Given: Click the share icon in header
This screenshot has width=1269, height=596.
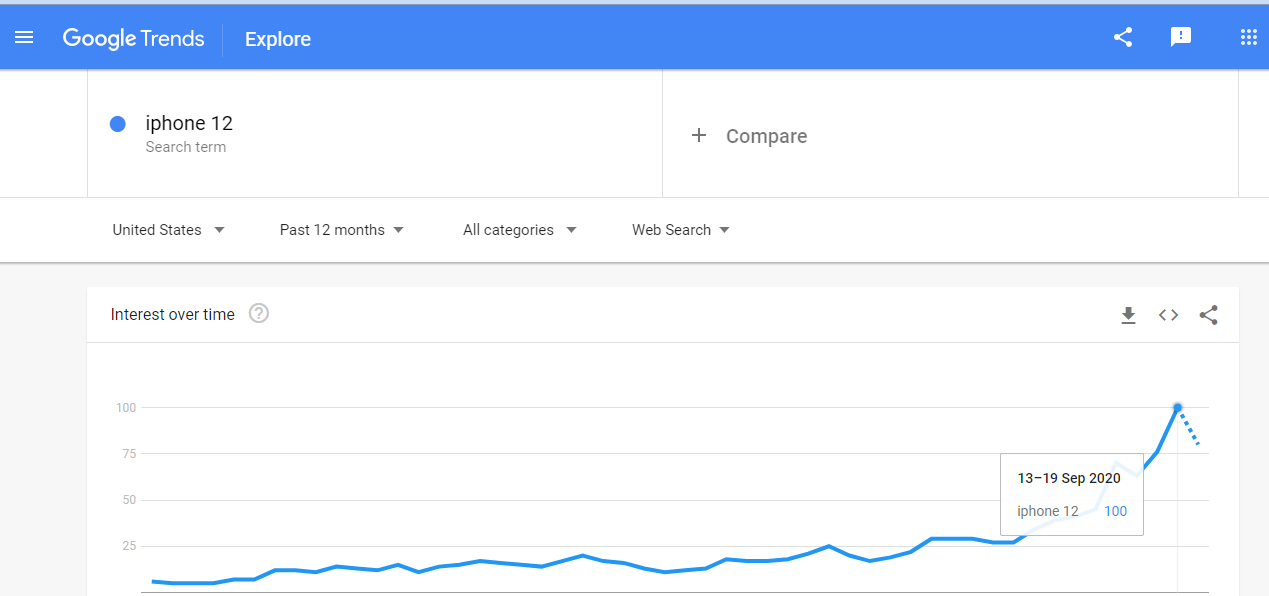Looking at the screenshot, I should [1123, 38].
